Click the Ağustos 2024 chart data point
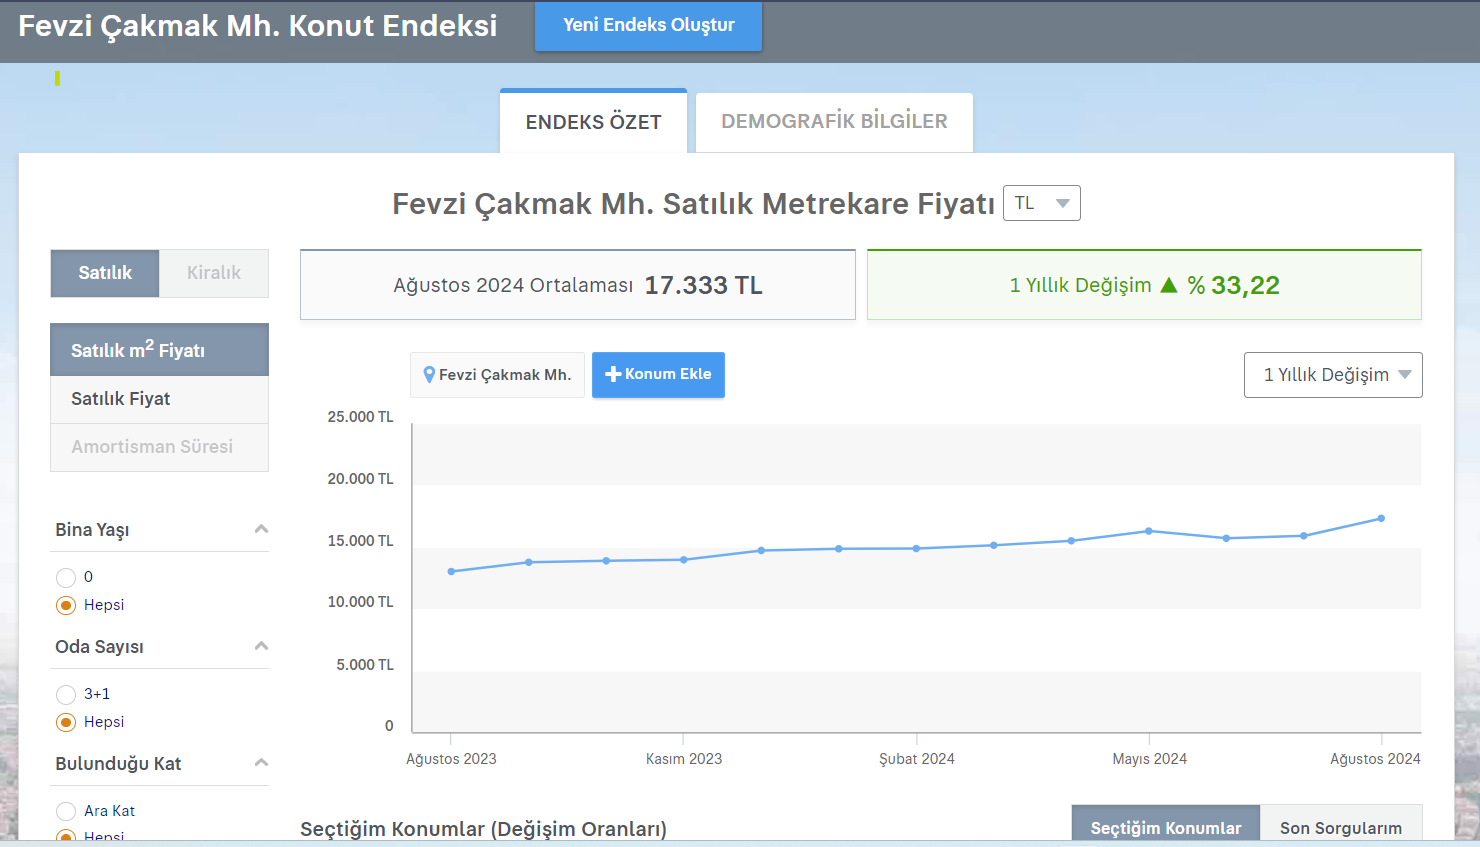The image size is (1480, 847). point(1381,518)
